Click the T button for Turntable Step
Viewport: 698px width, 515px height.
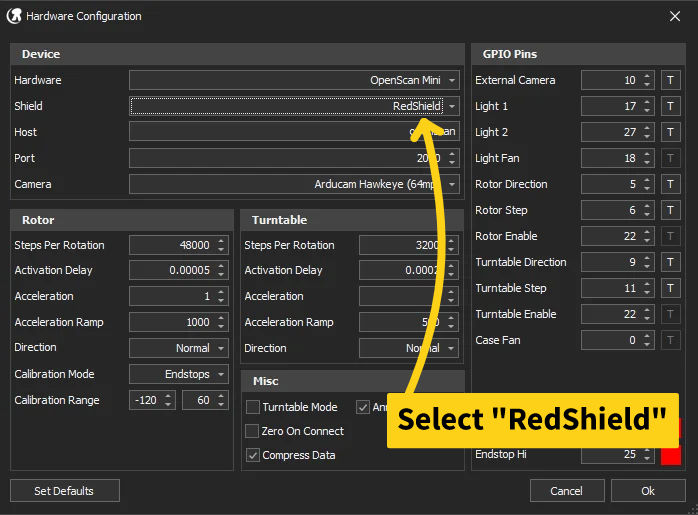(671, 288)
